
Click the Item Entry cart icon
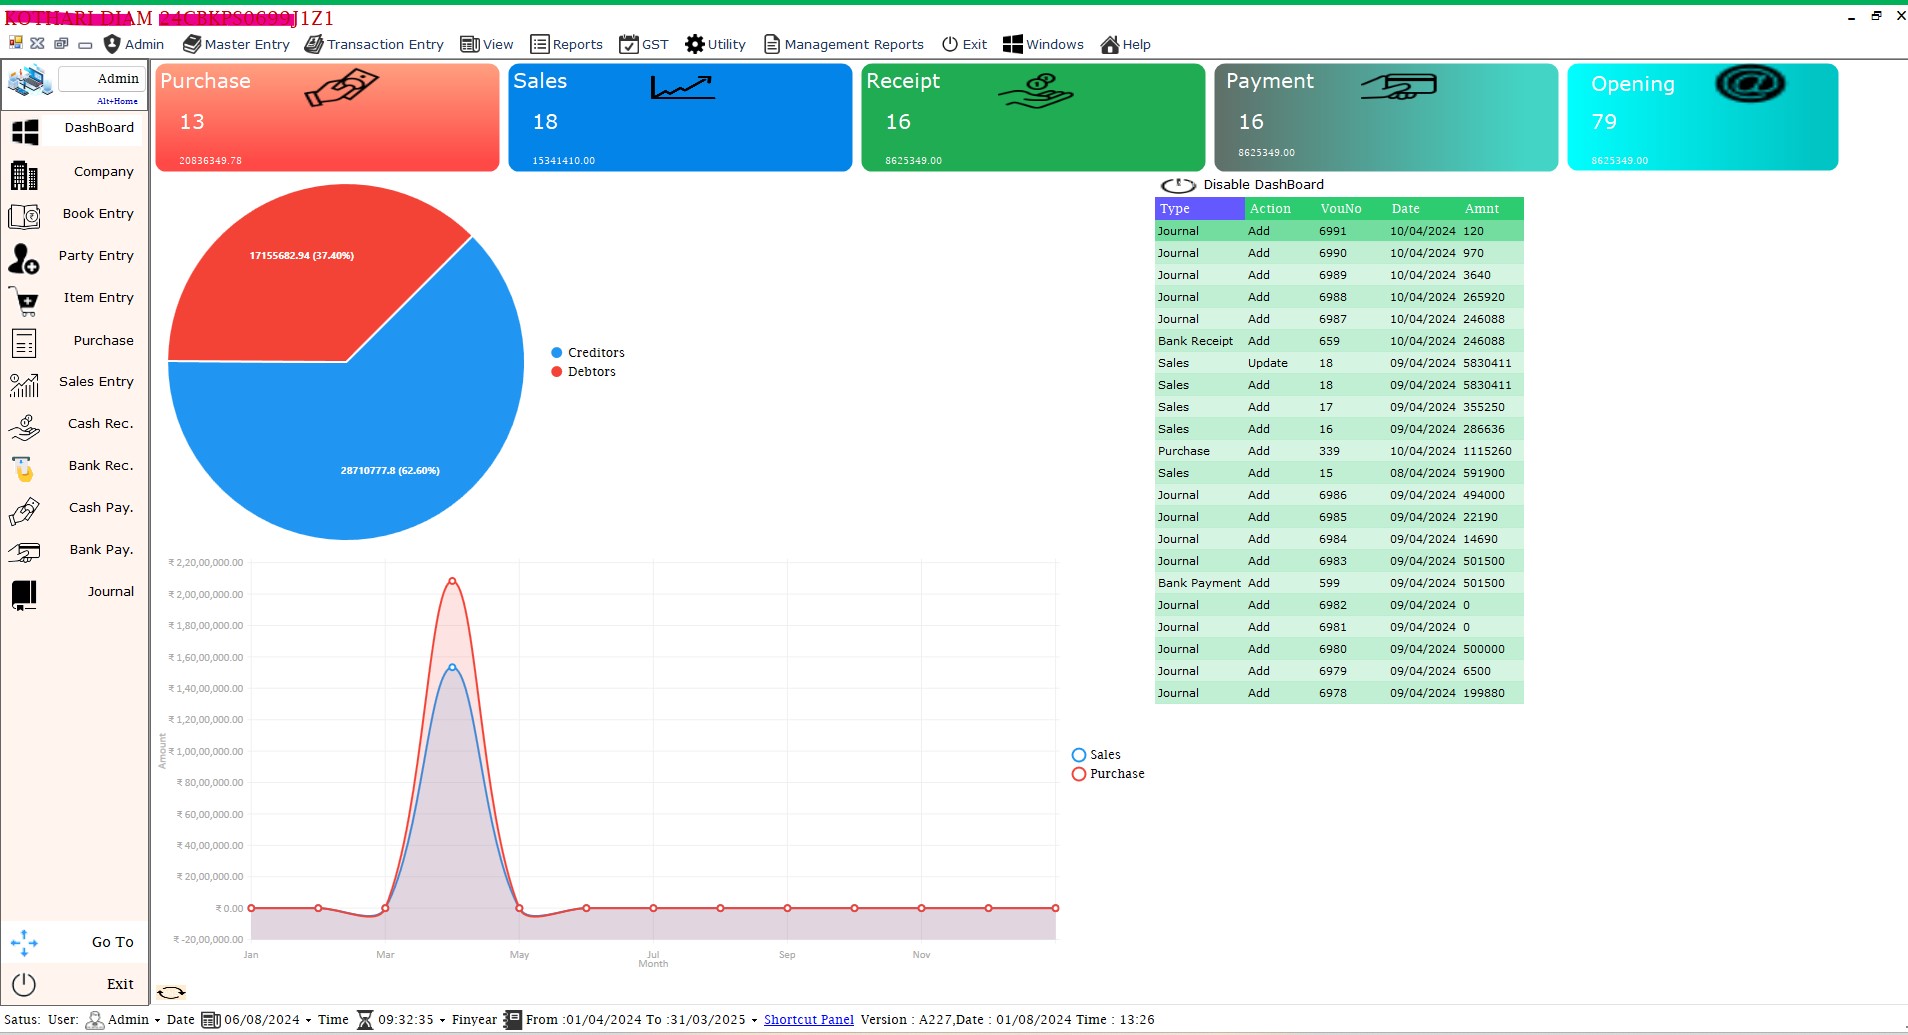coord(25,300)
